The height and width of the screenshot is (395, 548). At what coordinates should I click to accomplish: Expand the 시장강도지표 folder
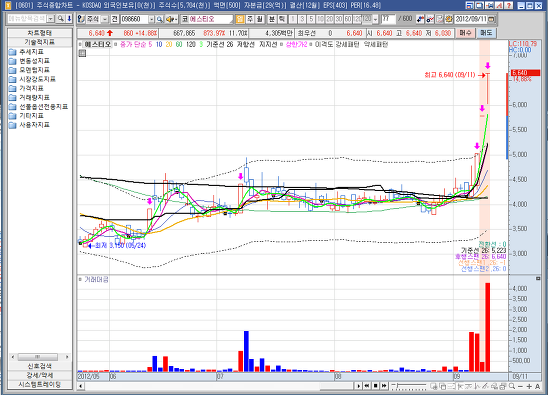(x=32, y=79)
